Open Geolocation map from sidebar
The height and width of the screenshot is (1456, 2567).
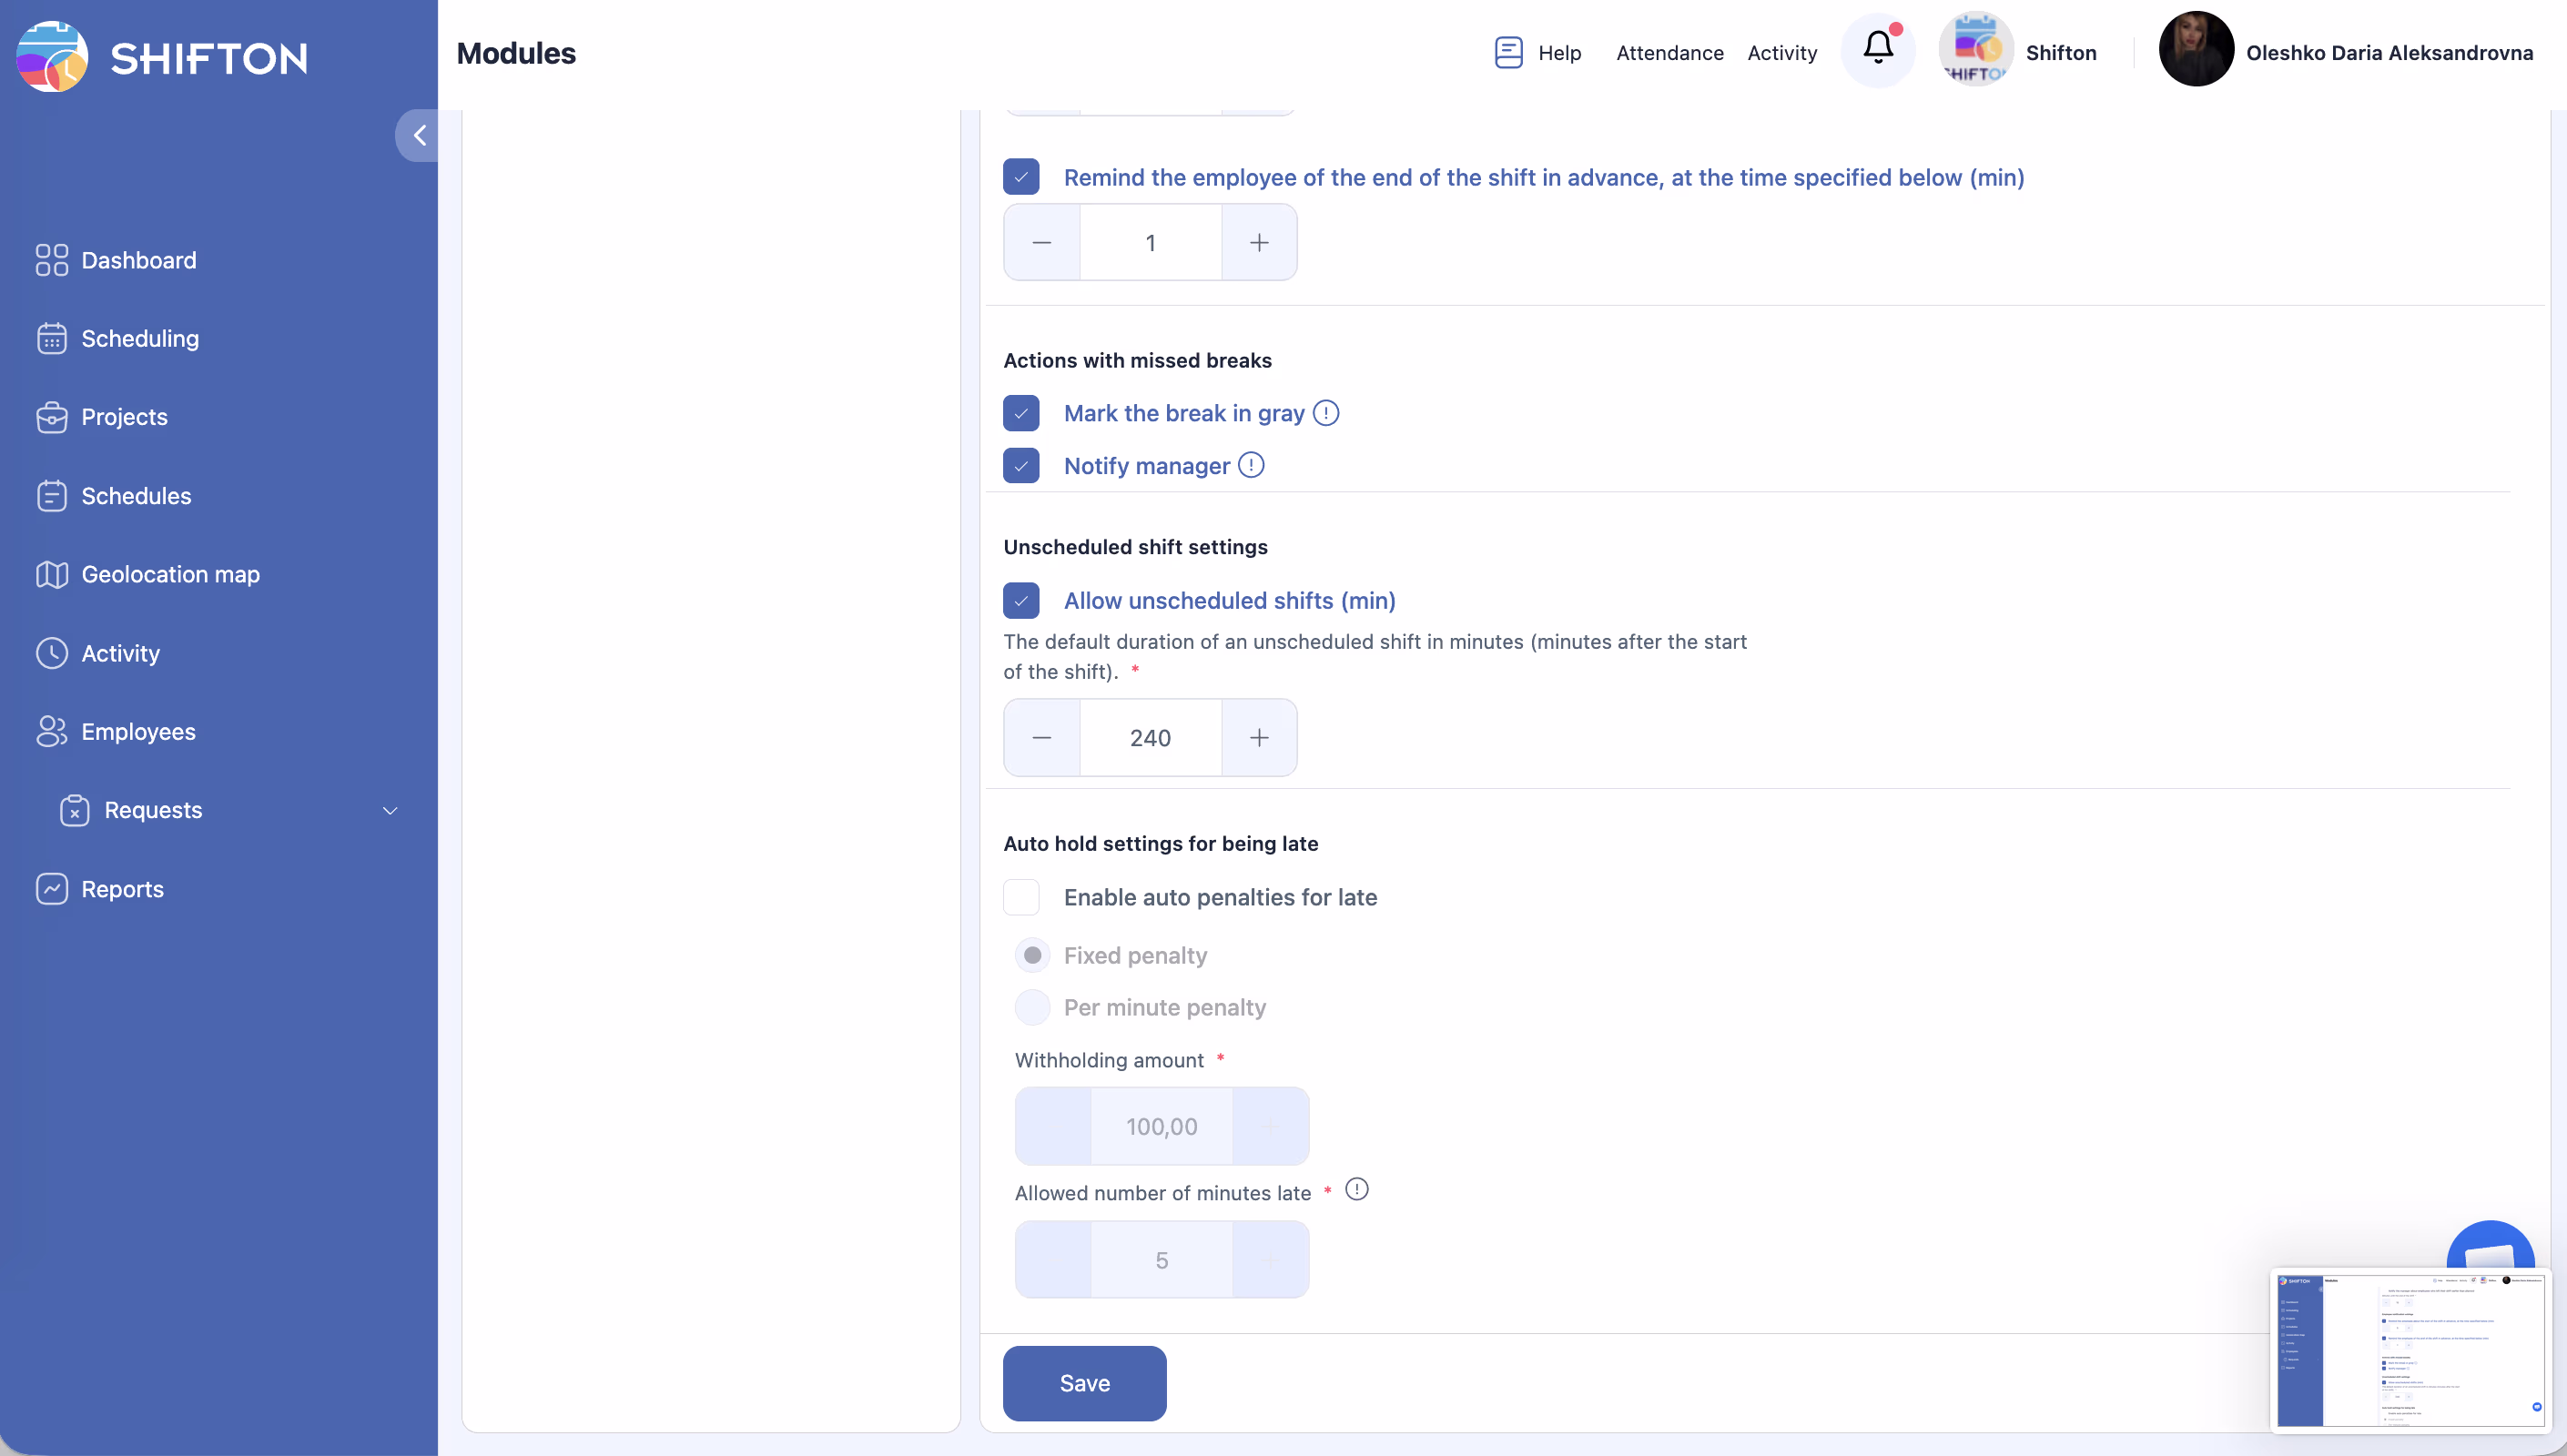click(170, 574)
